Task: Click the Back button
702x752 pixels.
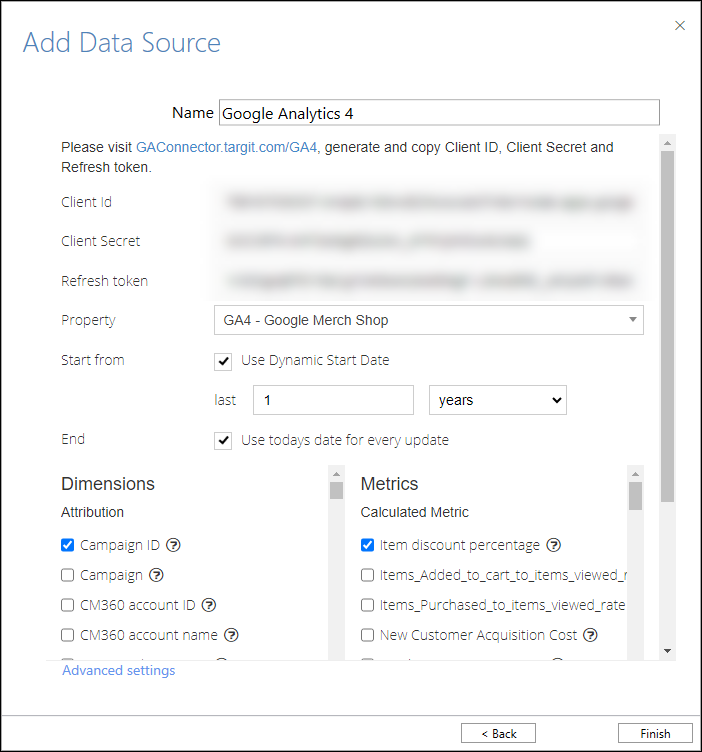Action: [498, 733]
